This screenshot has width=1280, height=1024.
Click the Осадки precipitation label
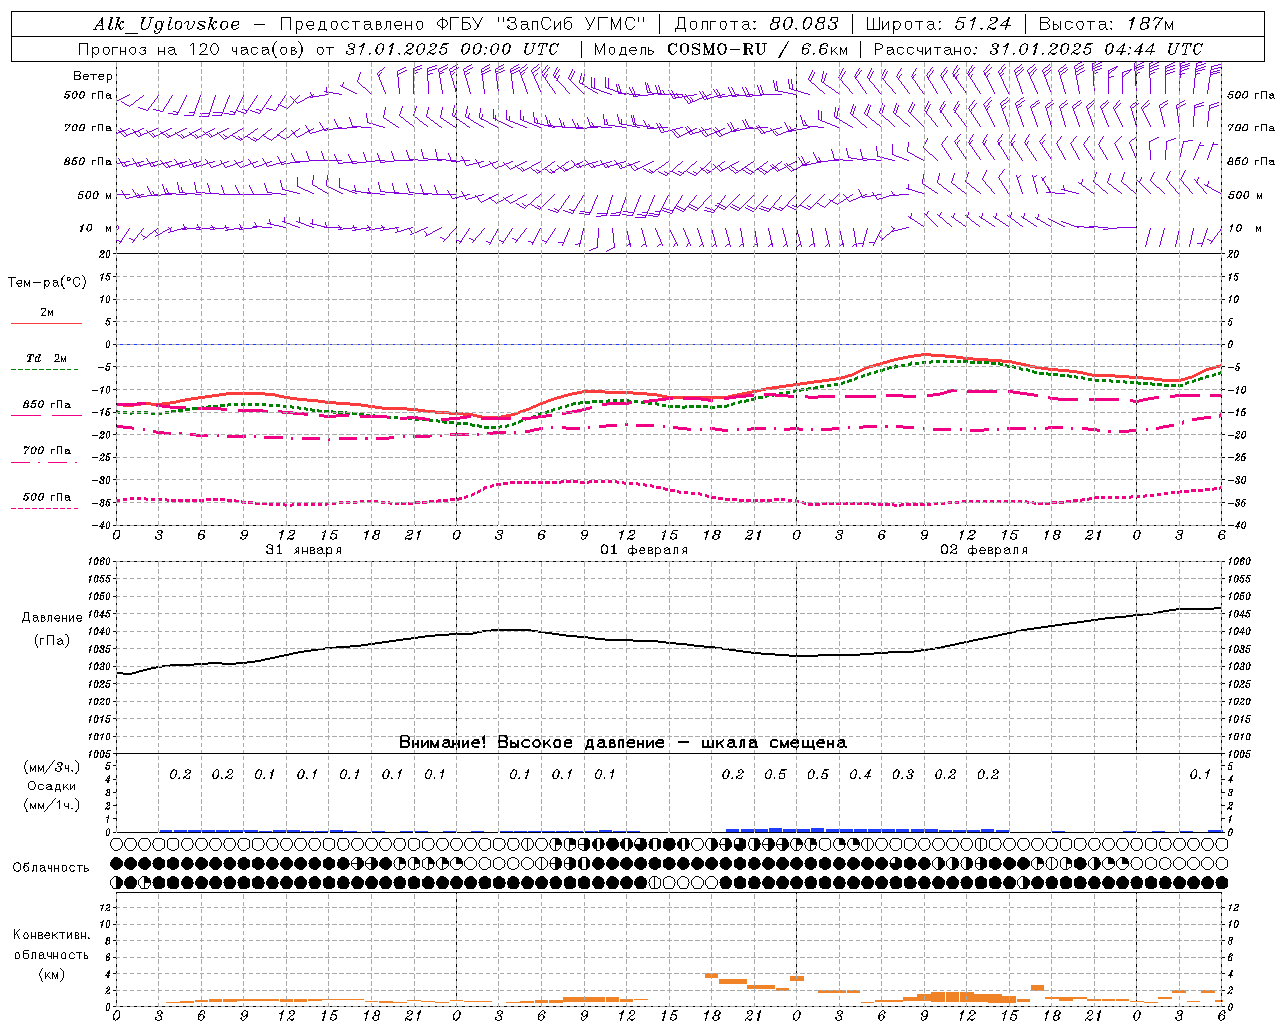pos(52,786)
